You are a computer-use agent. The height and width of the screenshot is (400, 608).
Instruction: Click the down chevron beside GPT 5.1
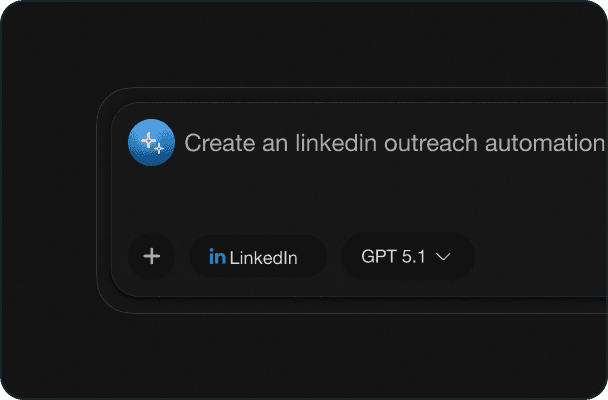coord(443,257)
